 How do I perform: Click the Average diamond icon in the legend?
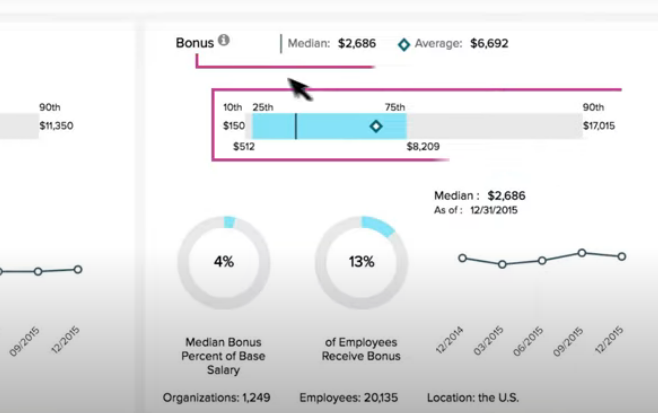(x=404, y=44)
